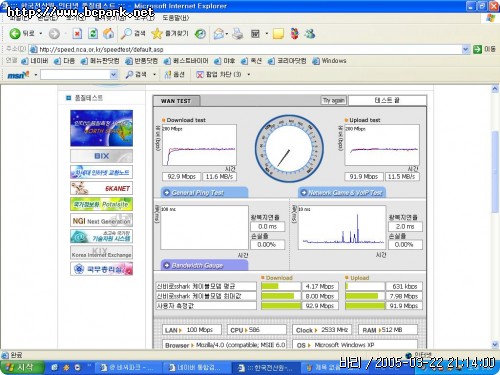Click the colorful Research butterfly icon
The image size is (500, 375).
pos(294,33)
